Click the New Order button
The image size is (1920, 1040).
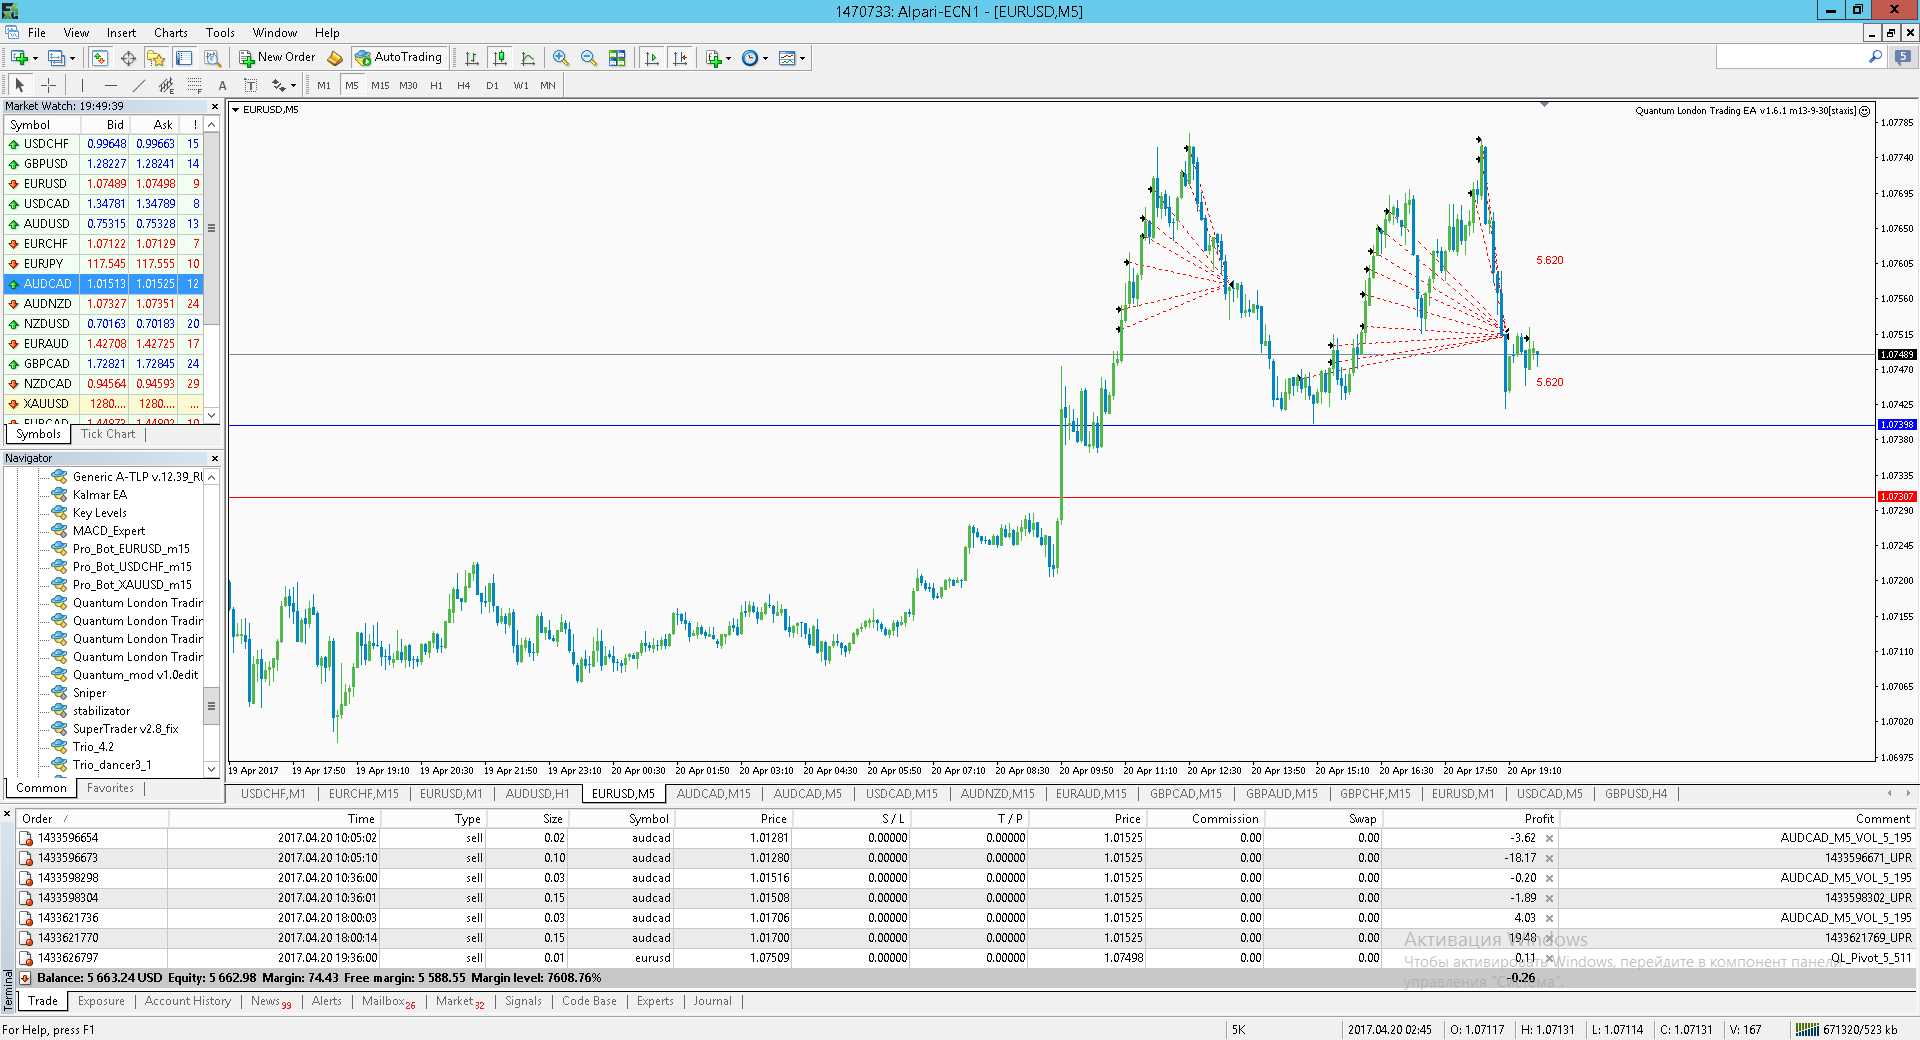(277, 58)
